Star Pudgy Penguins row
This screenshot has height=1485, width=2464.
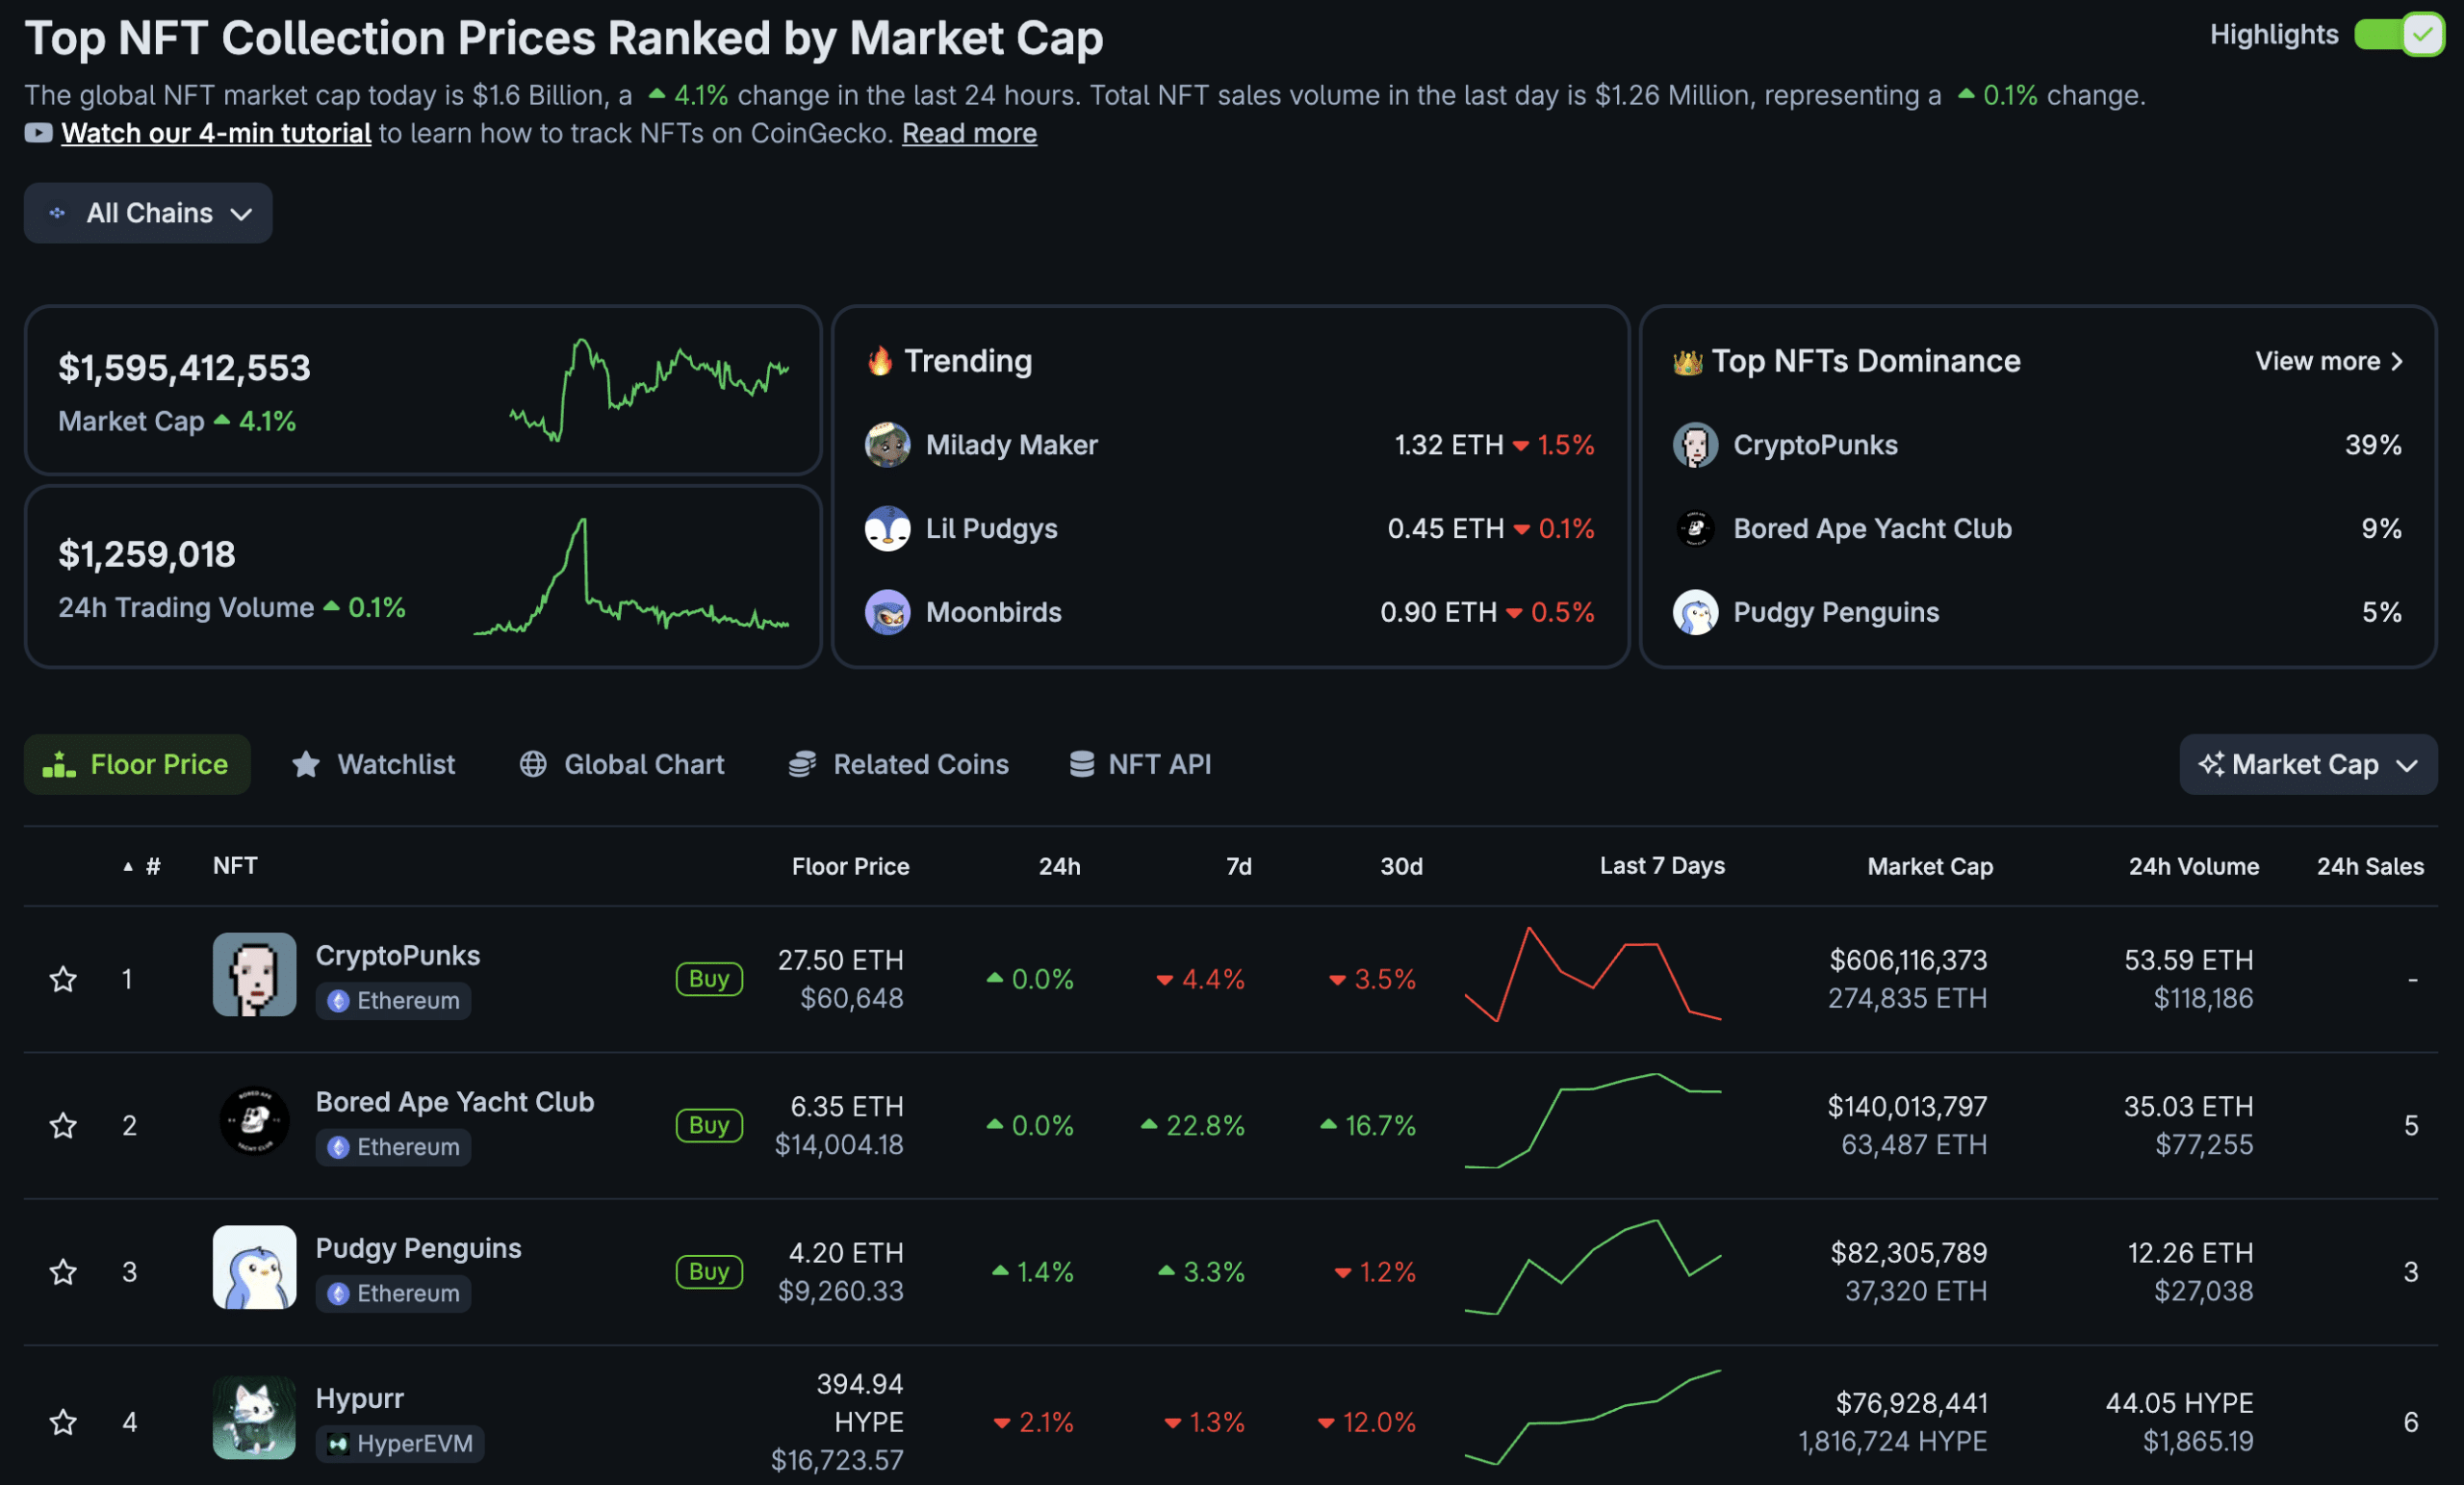pos(63,1272)
